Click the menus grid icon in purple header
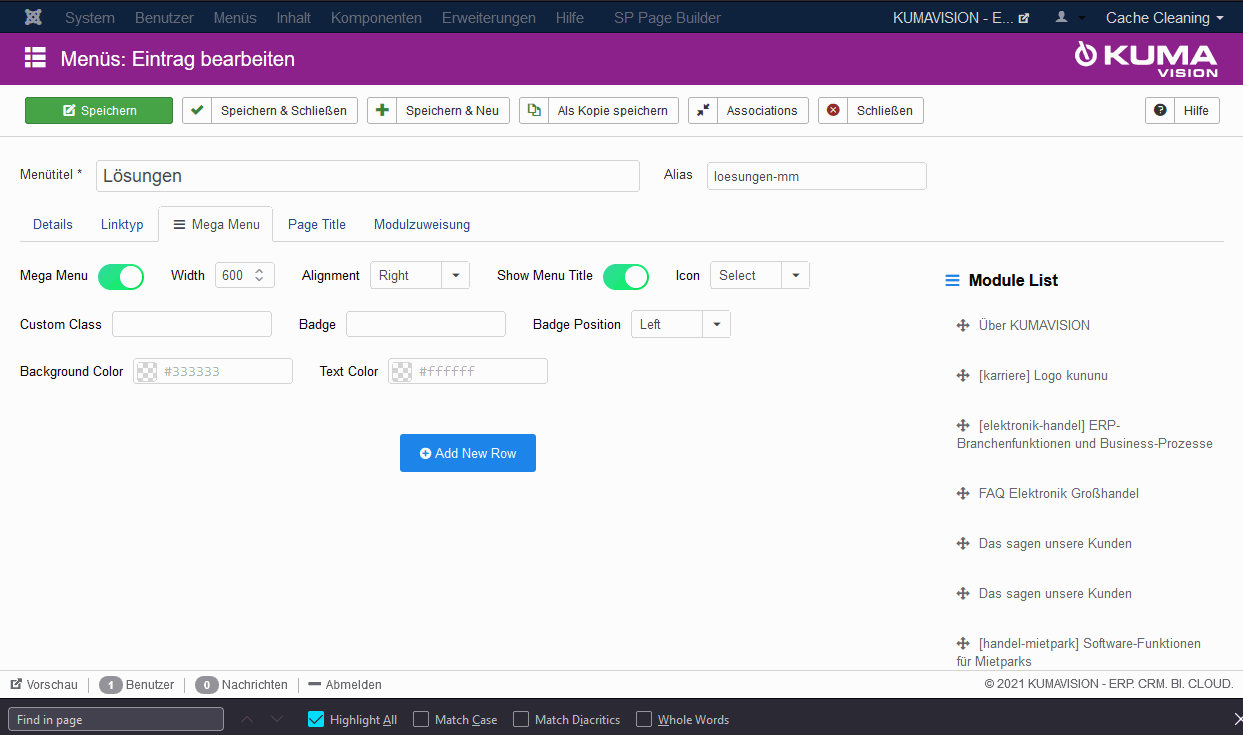This screenshot has height=735, width=1243. 36,58
